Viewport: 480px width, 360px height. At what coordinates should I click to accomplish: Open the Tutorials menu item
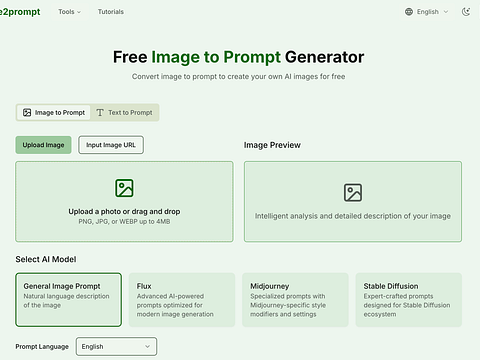(111, 12)
